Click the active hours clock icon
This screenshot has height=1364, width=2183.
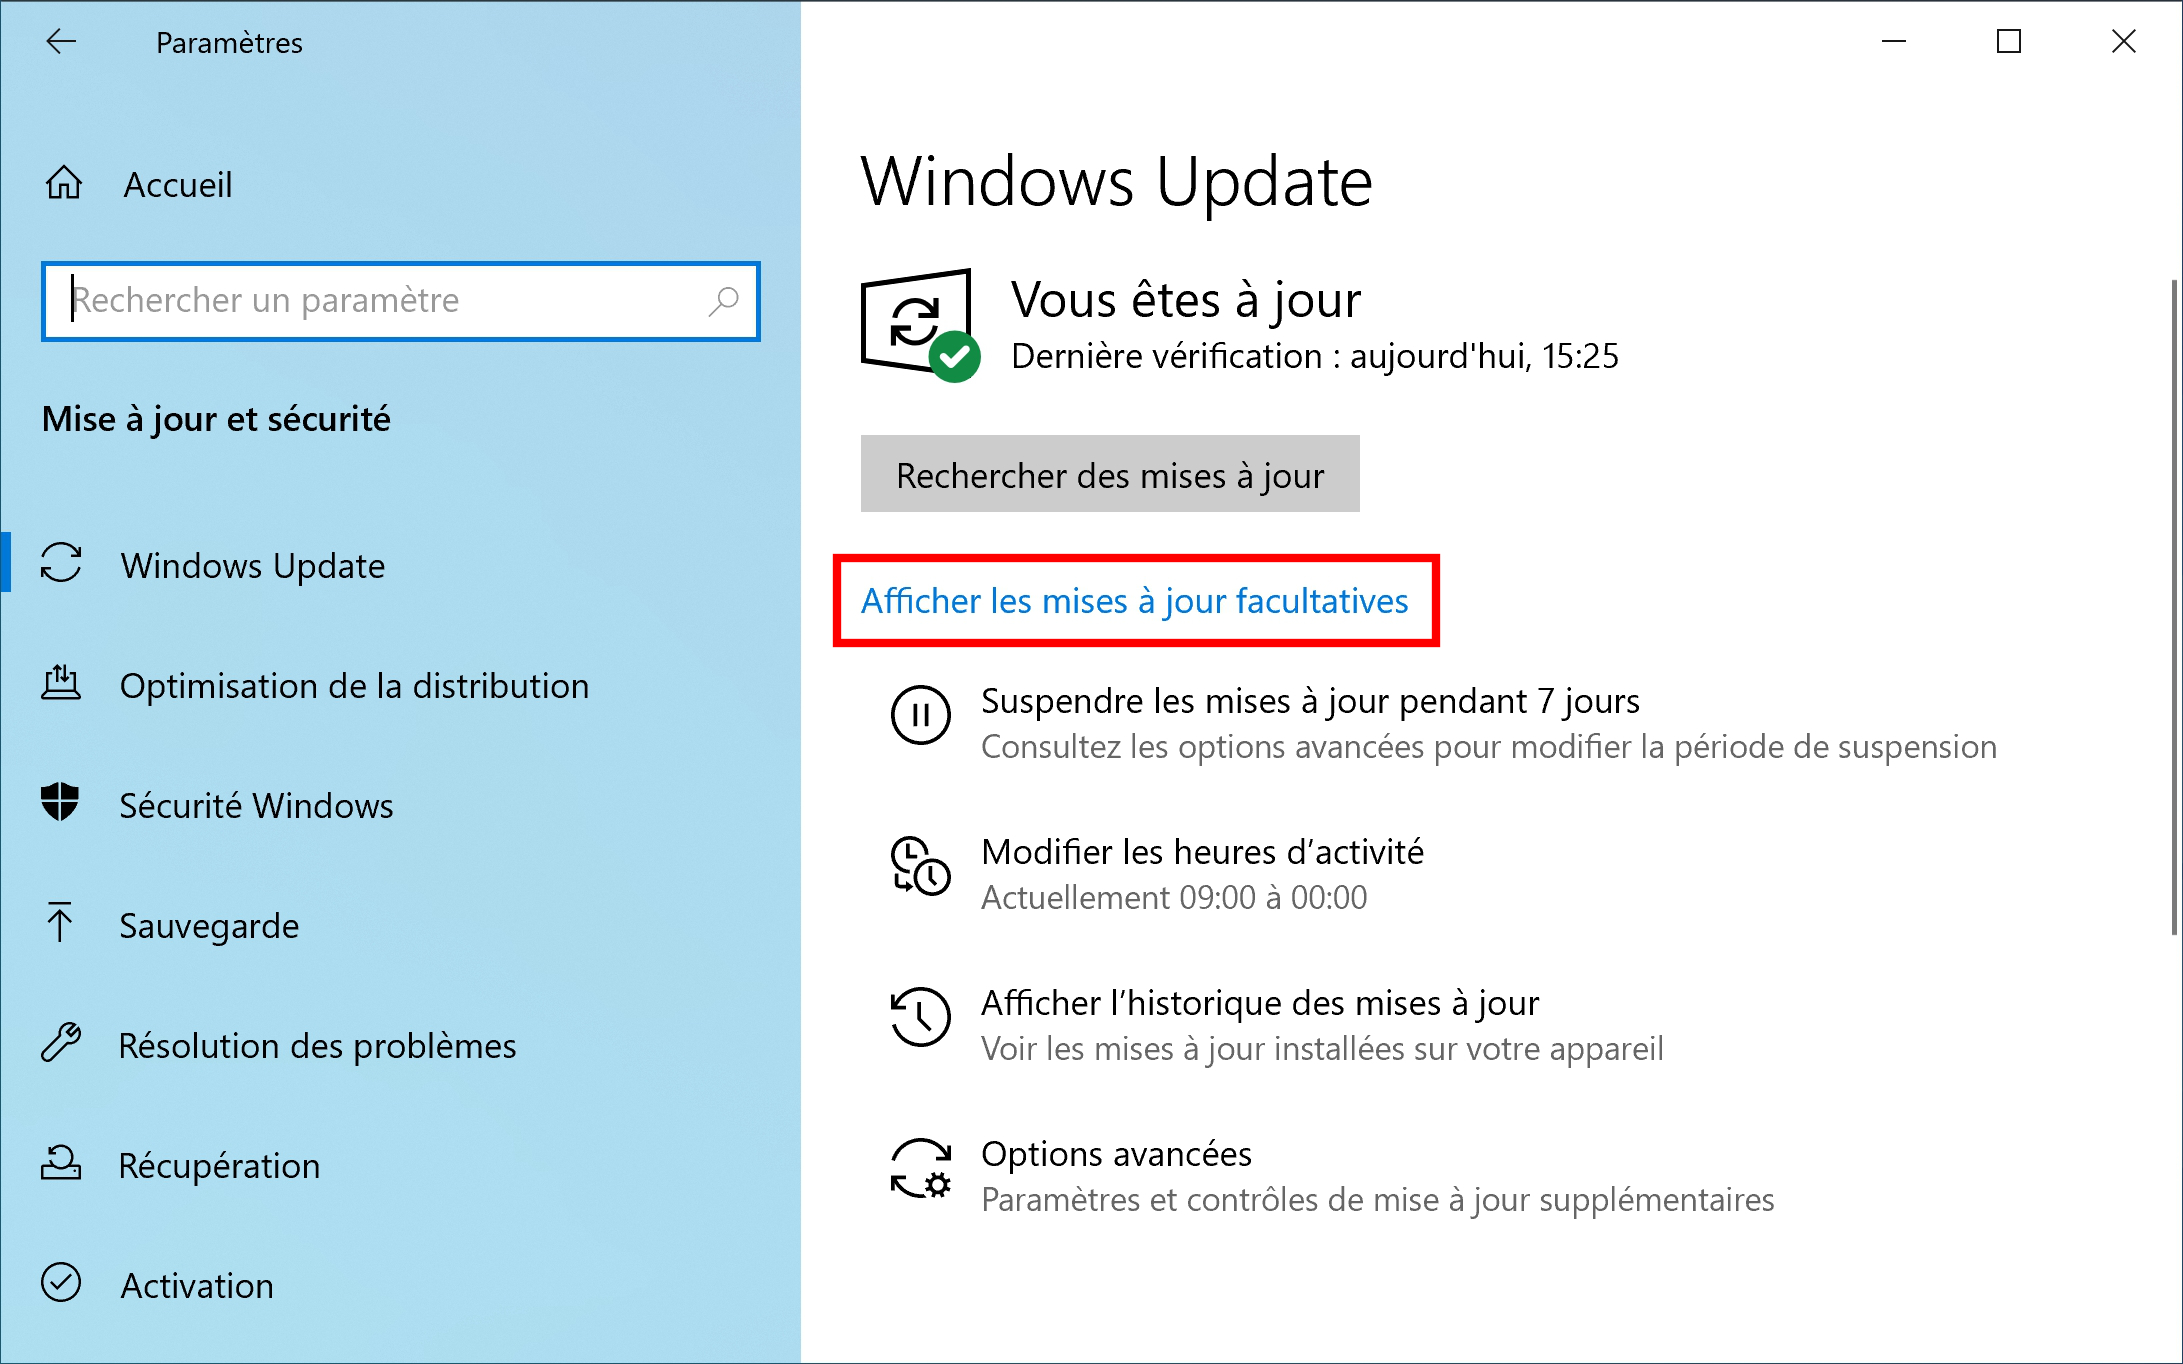click(x=920, y=866)
